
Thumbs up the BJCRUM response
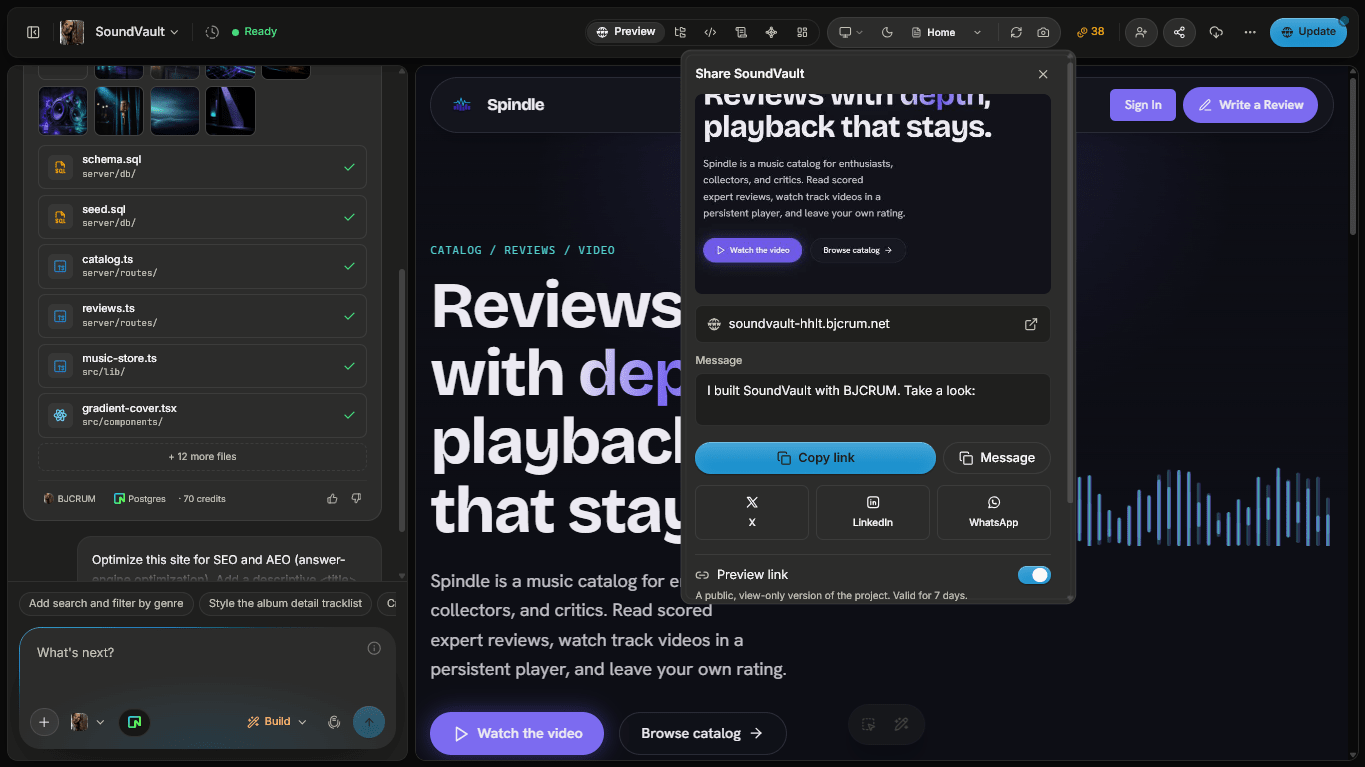[x=332, y=498]
